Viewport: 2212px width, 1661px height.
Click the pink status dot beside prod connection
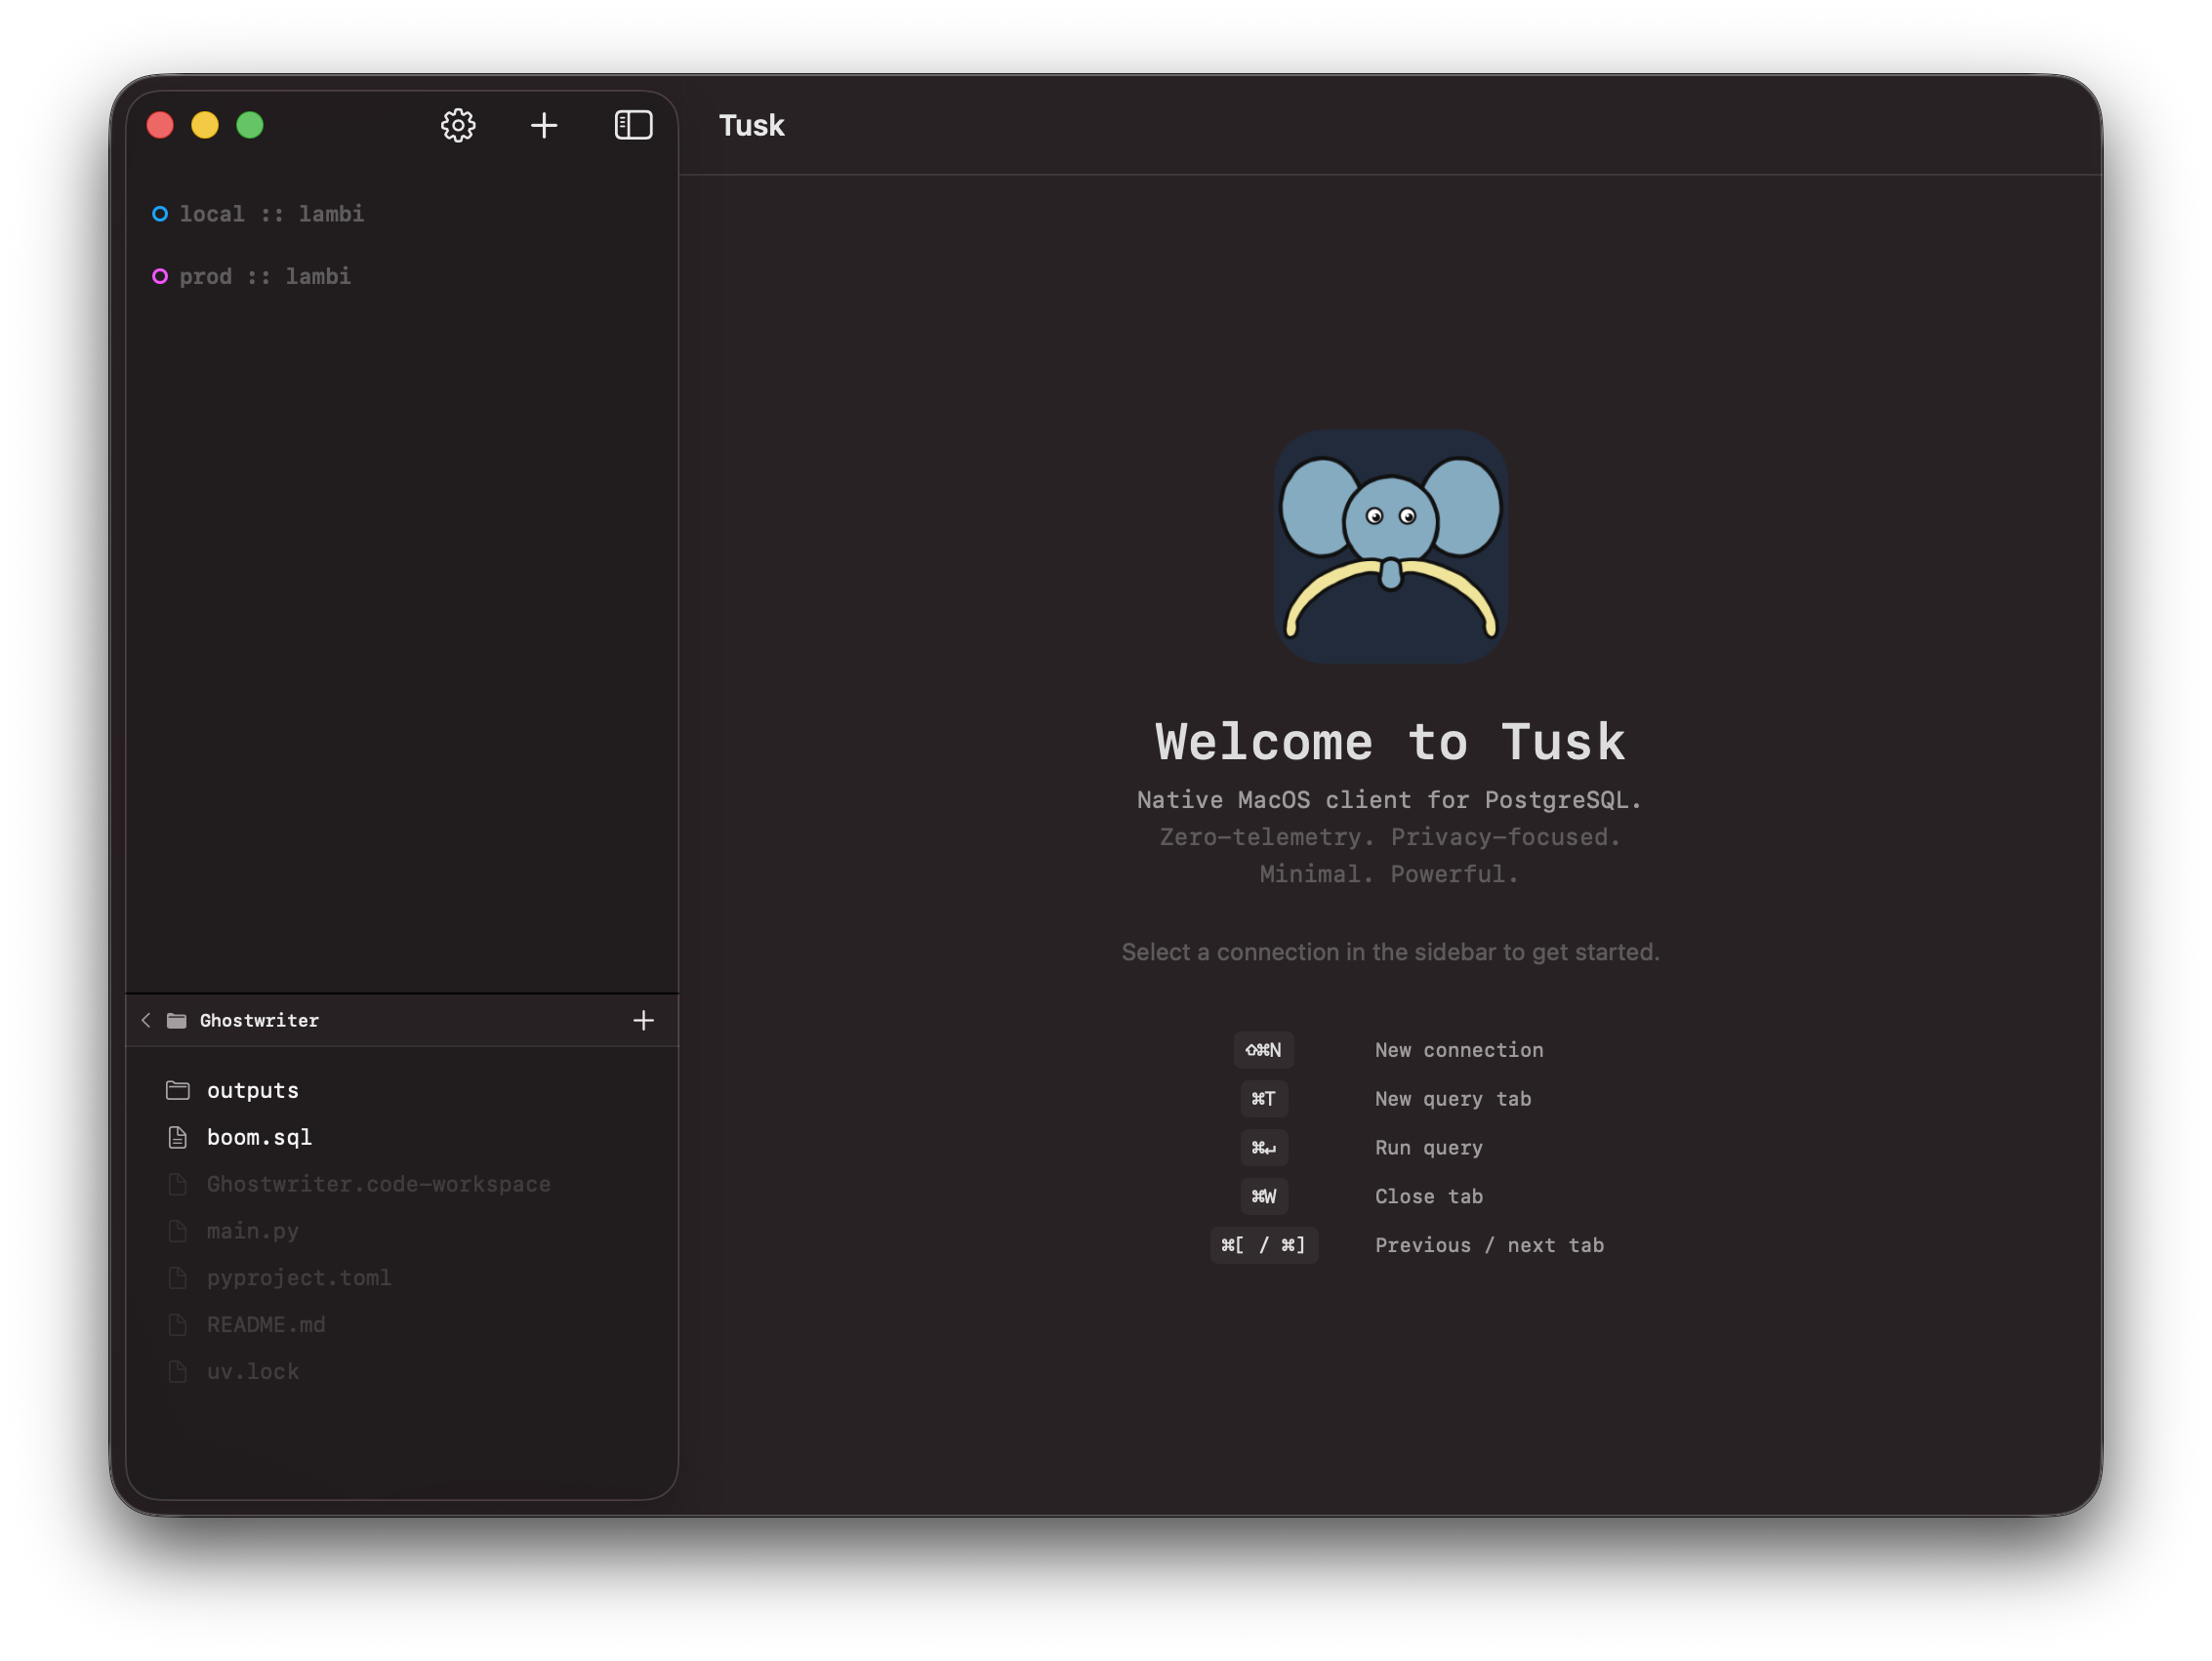coord(160,276)
